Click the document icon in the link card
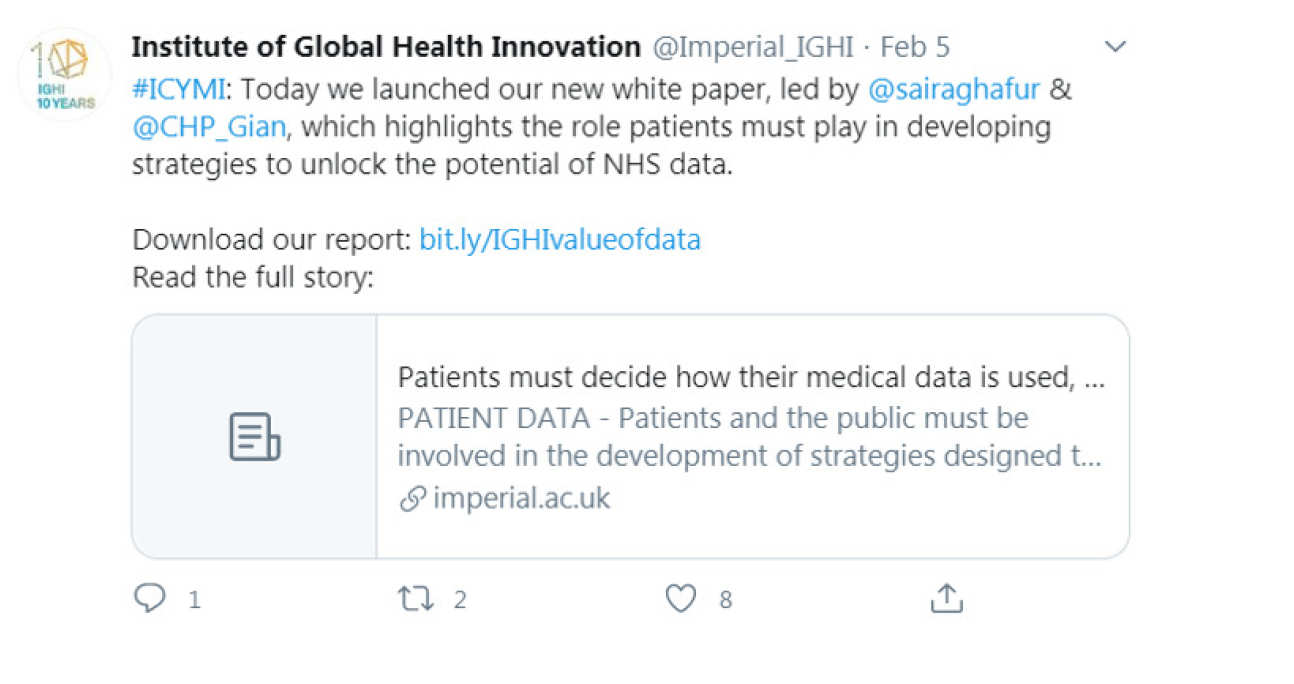Viewport: 1294px width, 684px height. tap(255, 437)
